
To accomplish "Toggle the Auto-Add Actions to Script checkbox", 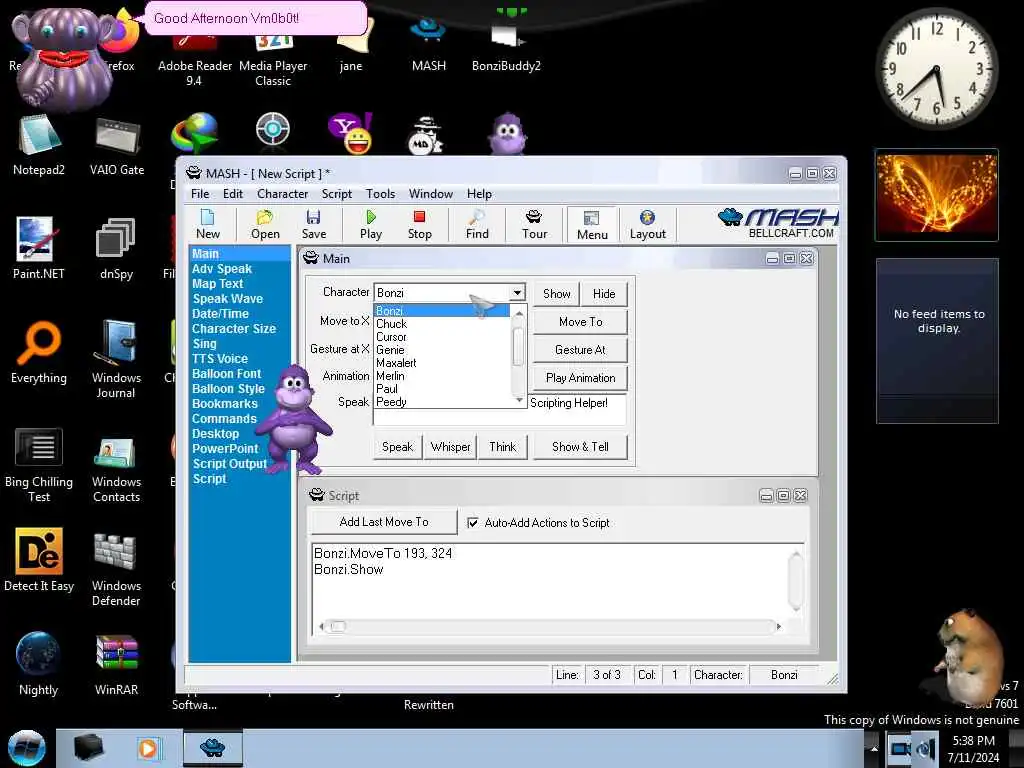I will point(473,522).
